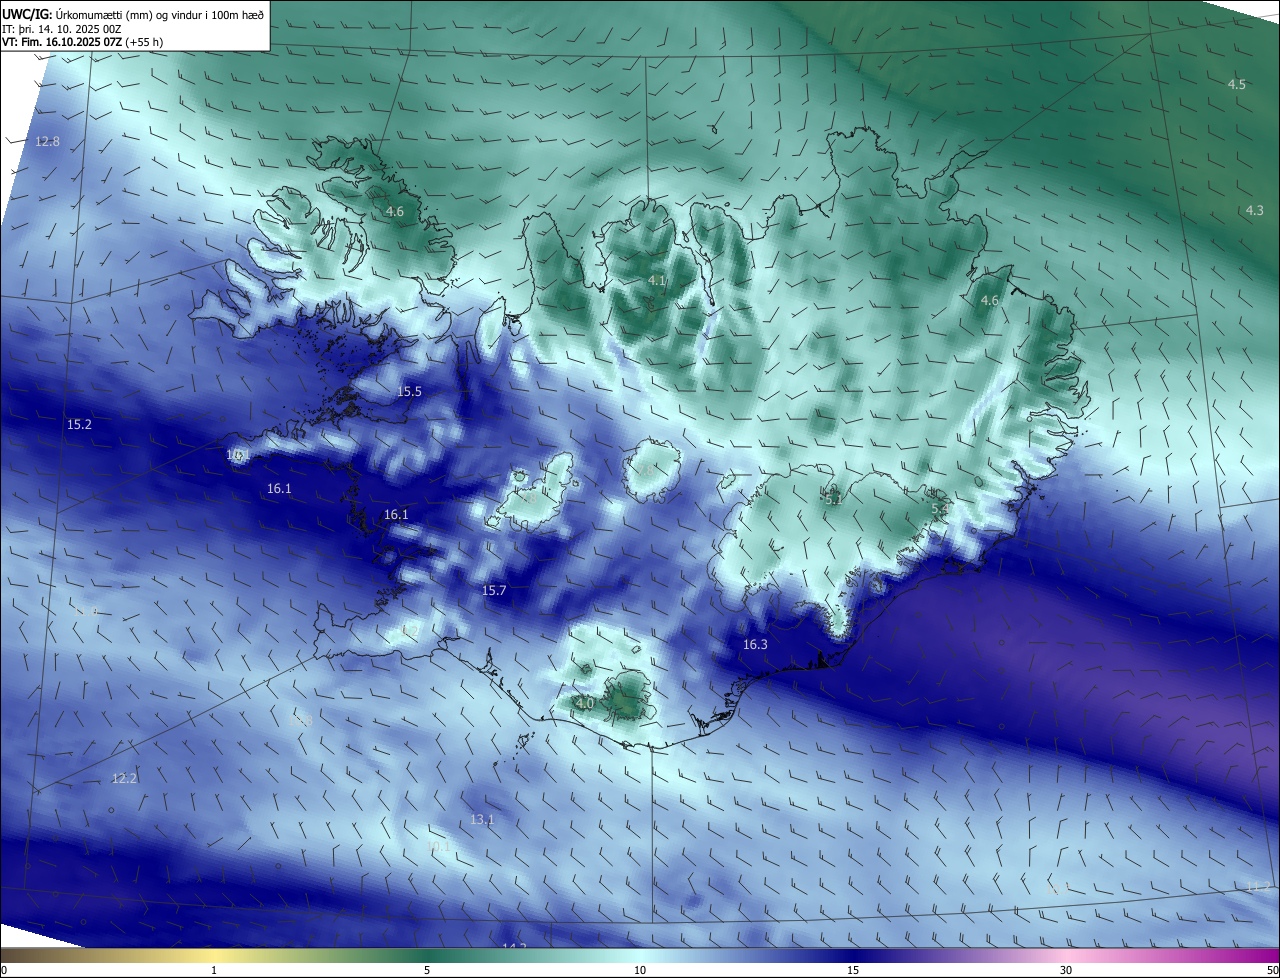This screenshot has width=1280, height=978.
Task: Click the colorbar tick label 5
Action: click(427, 971)
